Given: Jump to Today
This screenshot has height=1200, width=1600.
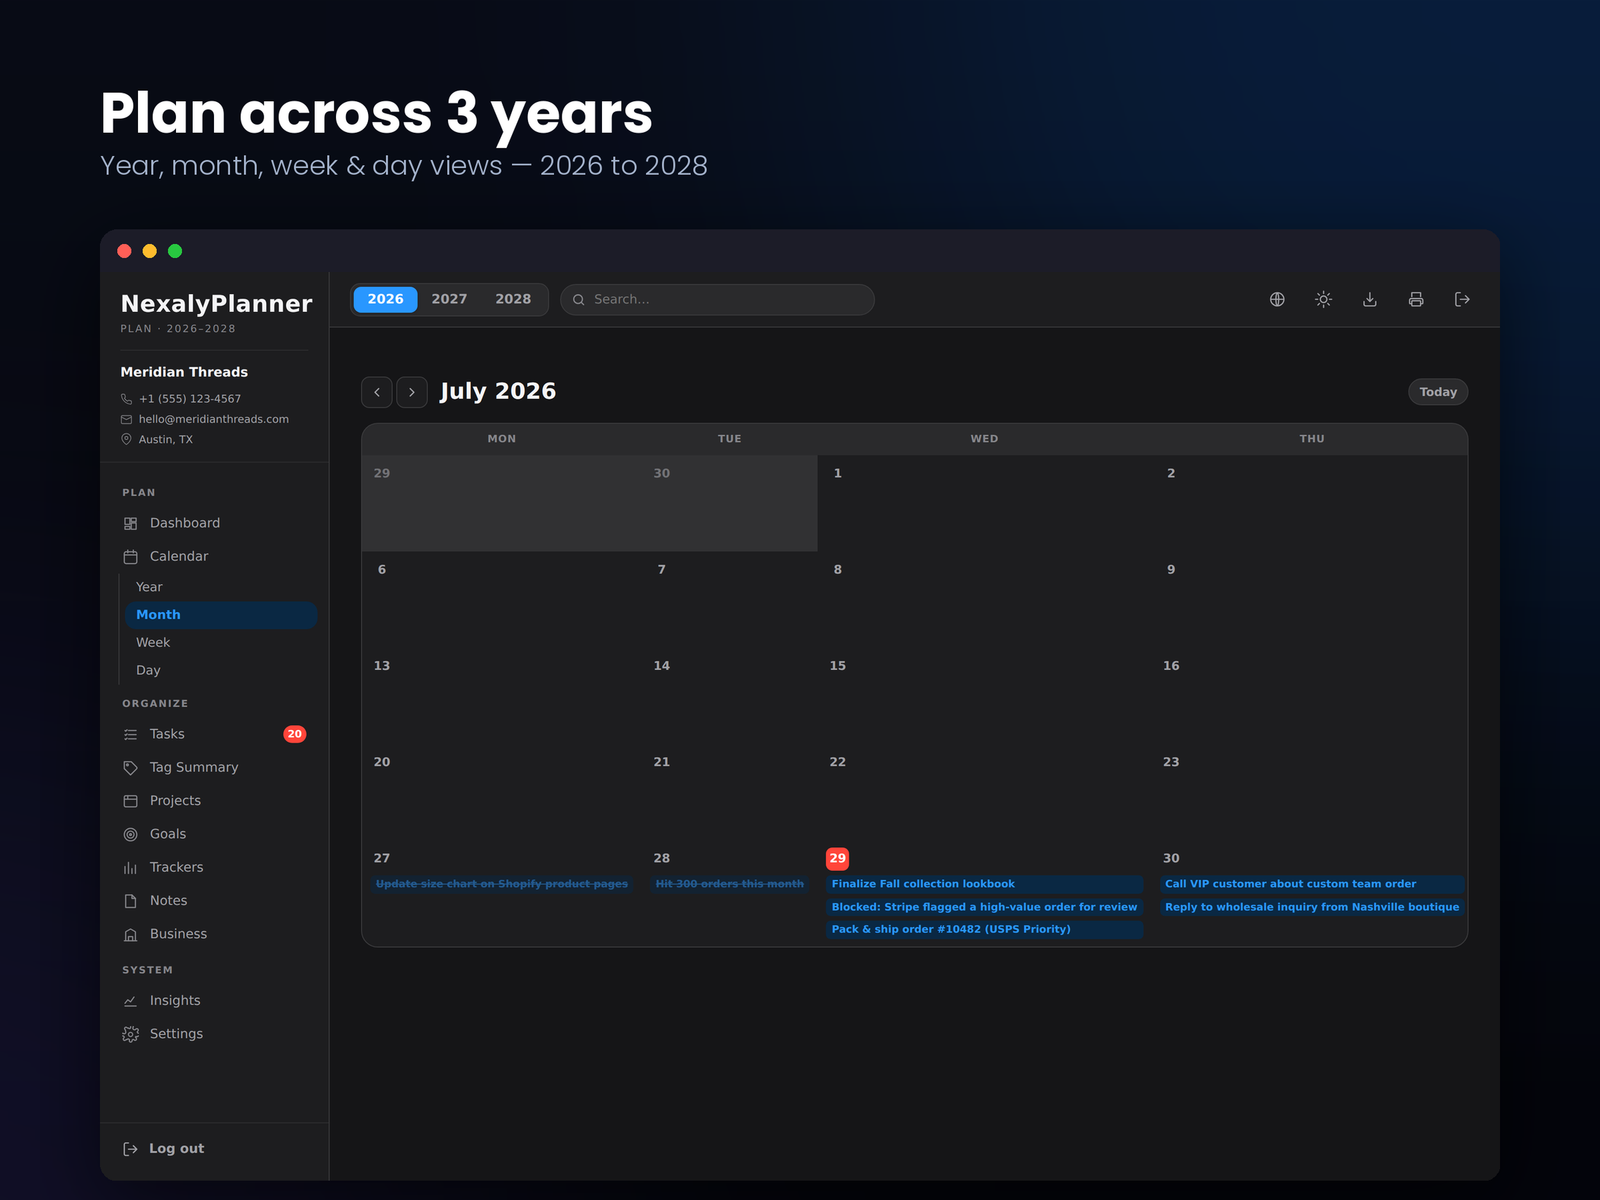Looking at the screenshot, I should click(x=1438, y=392).
